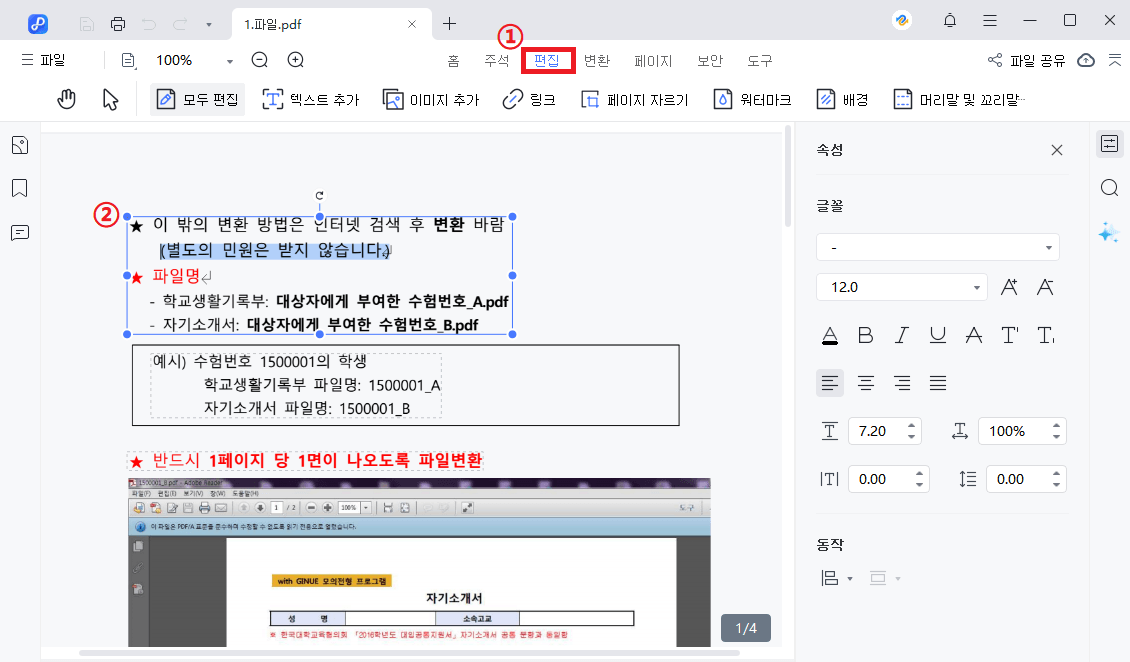Viewport: 1130px width, 662px height.
Task: Select the arrow Select tool
Action: (110, 99)
